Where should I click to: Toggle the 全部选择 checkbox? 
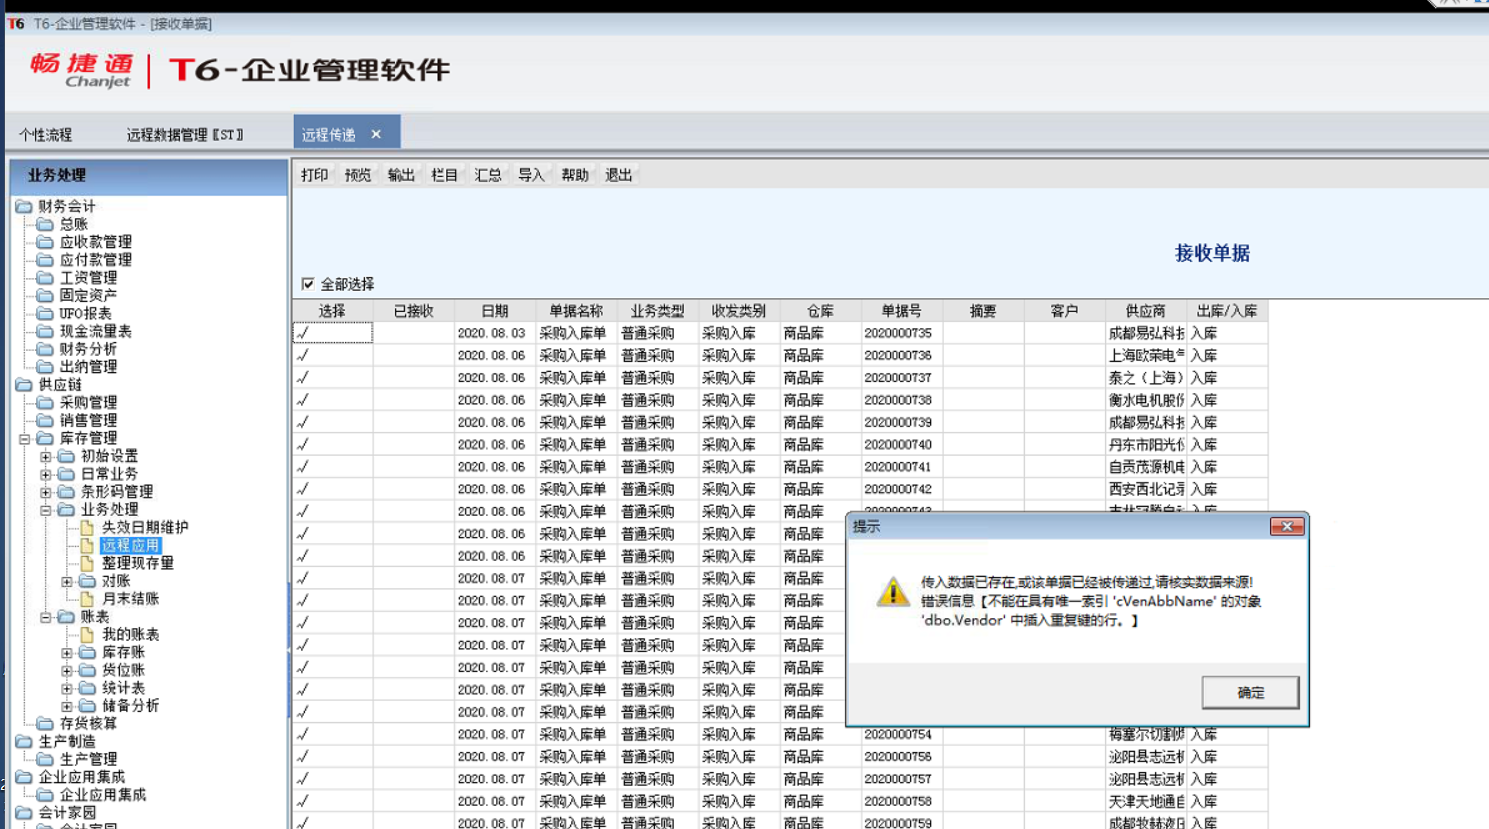[308, 284]
